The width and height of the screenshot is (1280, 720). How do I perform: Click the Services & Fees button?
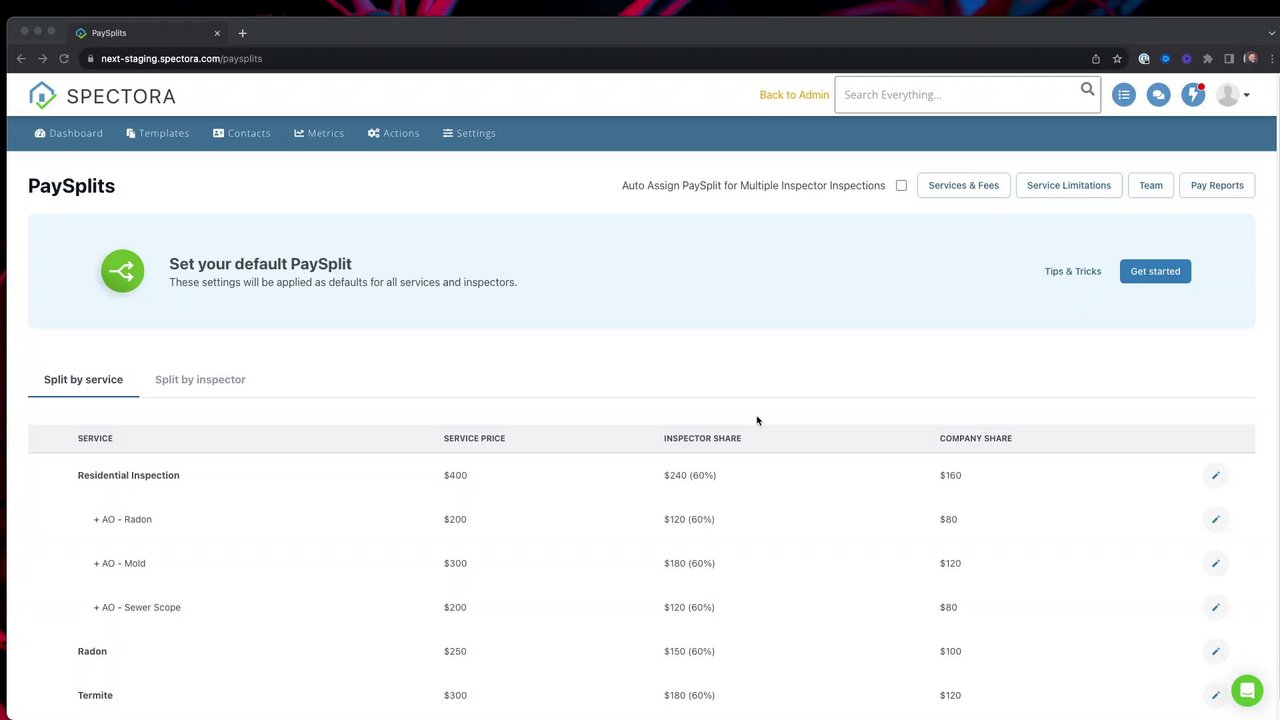click(964, 185)
